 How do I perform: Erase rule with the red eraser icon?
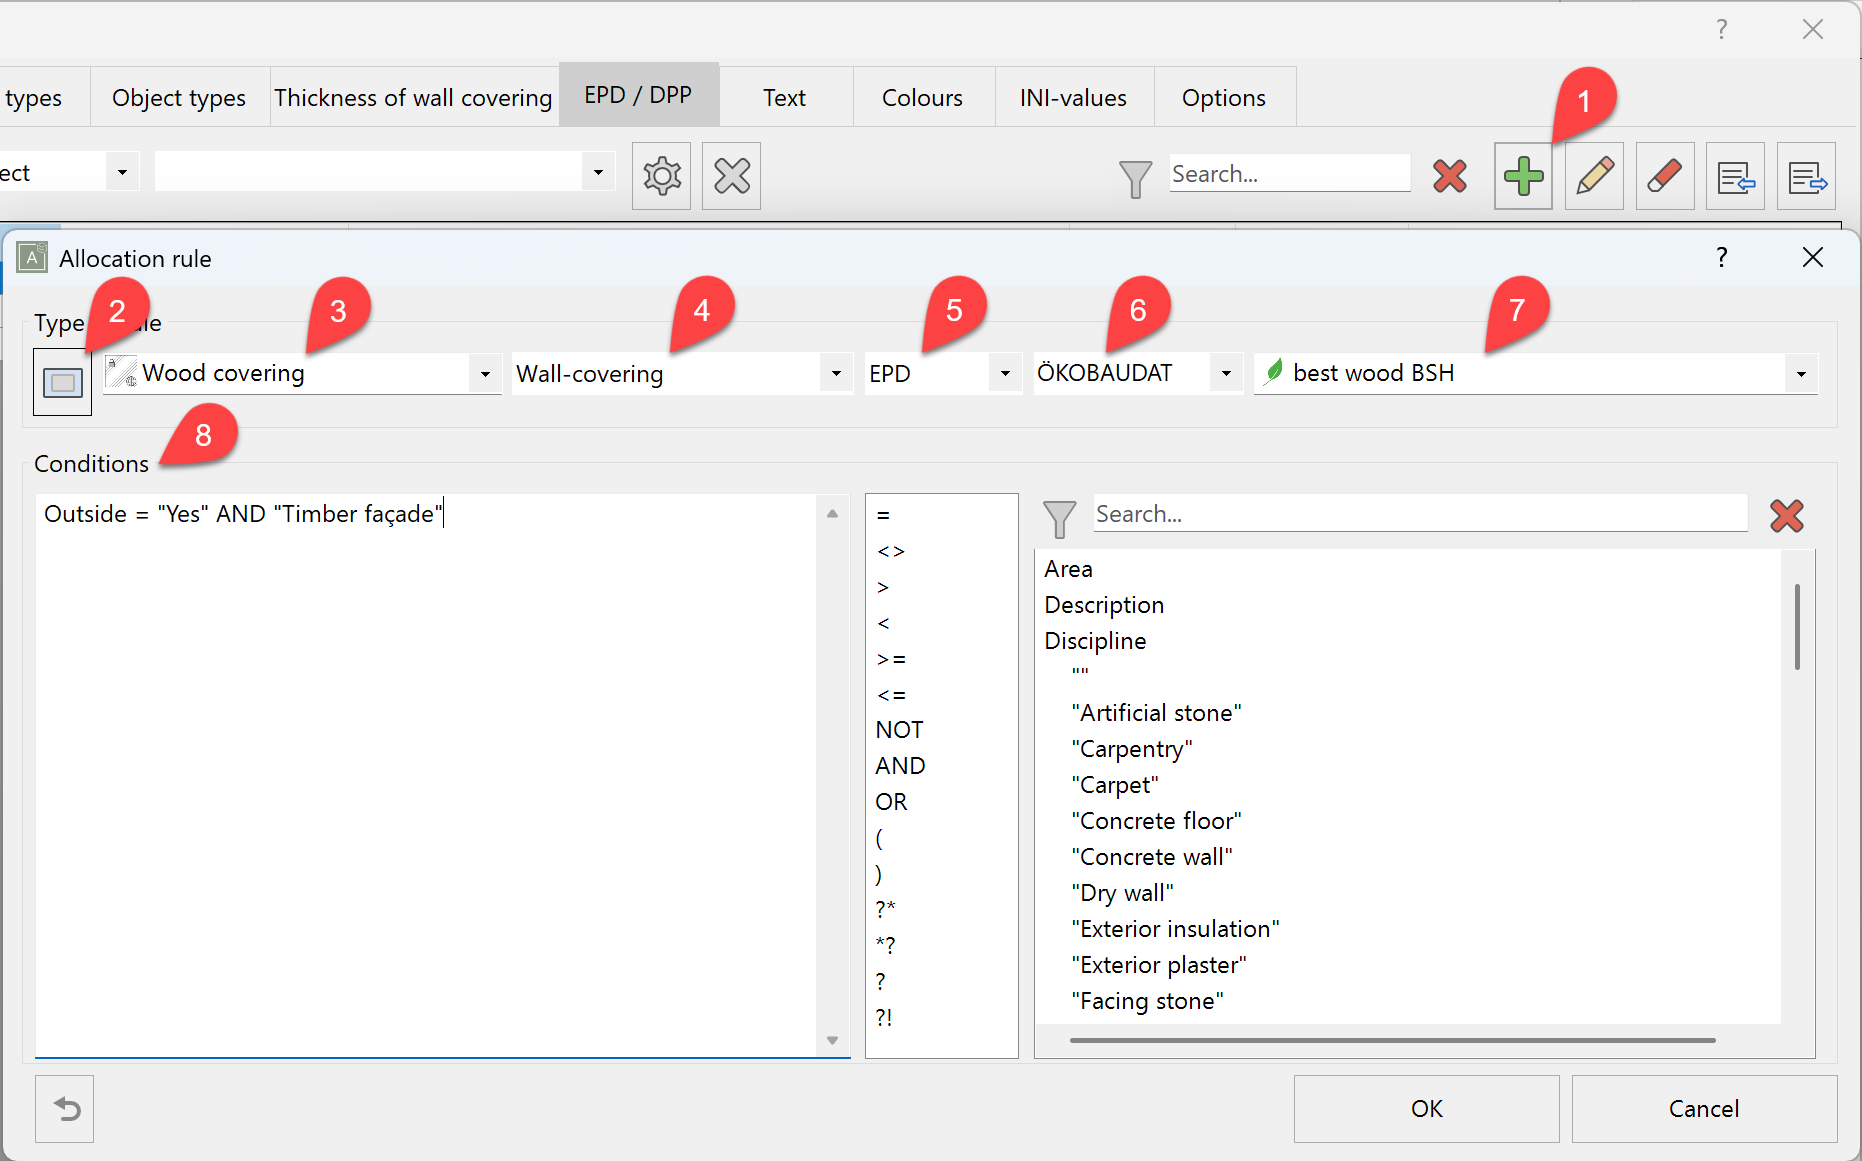(1665, 176)
